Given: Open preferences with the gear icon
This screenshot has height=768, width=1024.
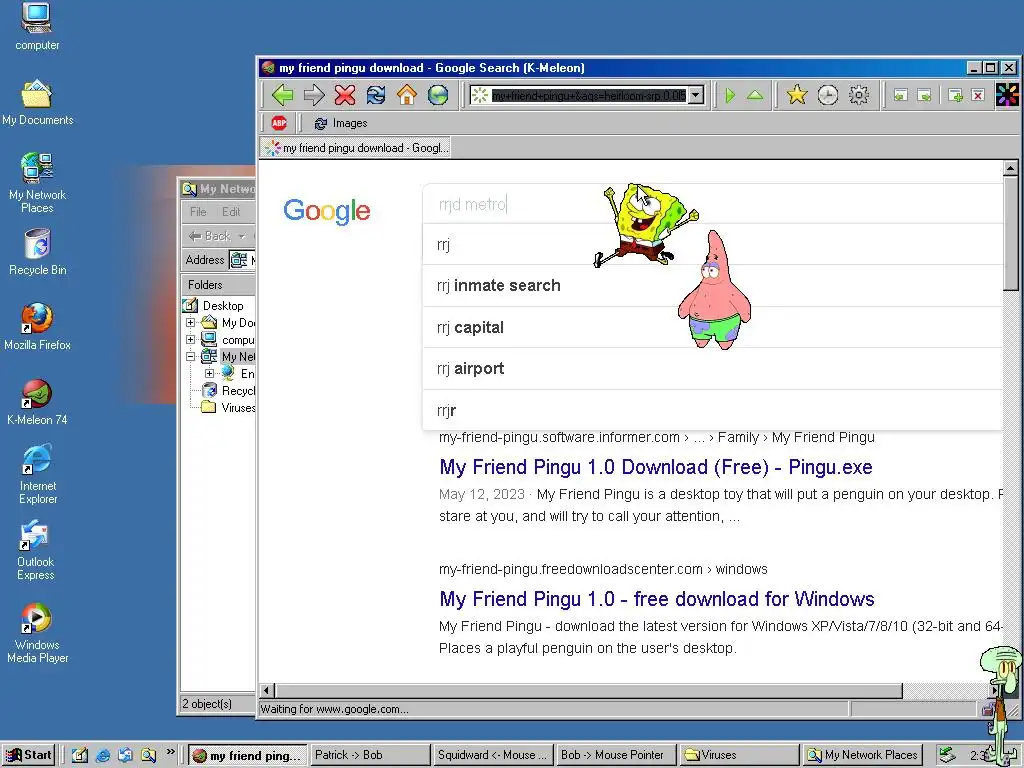Looking at the screenshot, I should 859,95.
